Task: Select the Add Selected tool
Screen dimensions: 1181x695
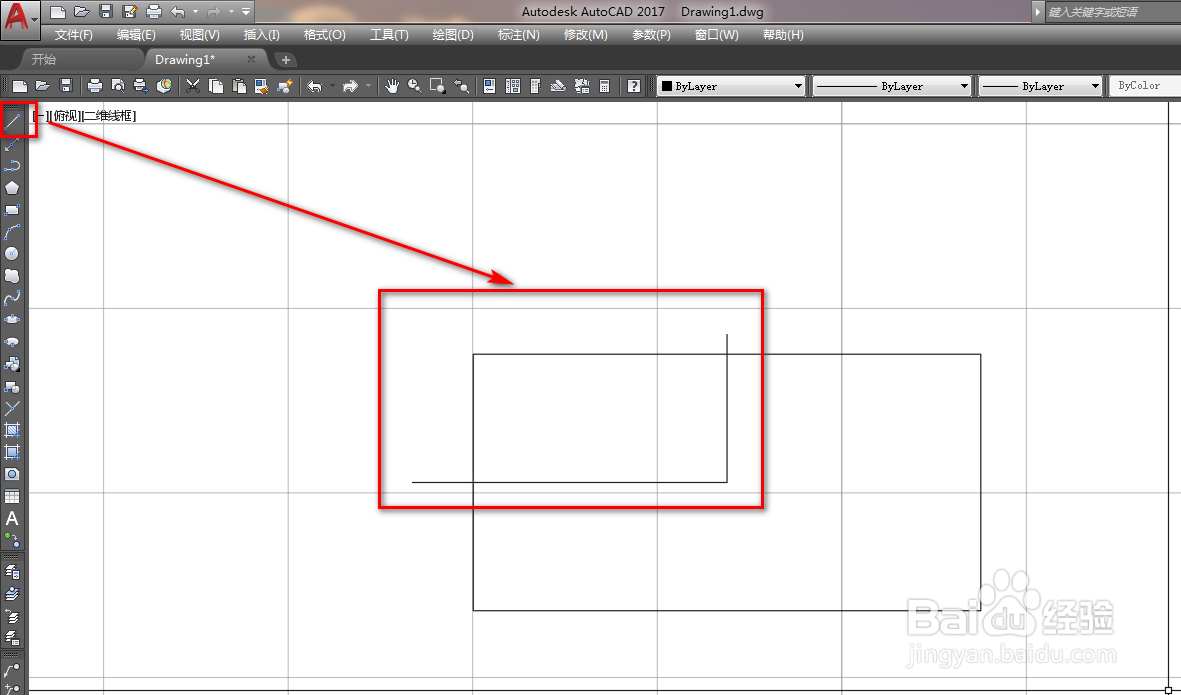Action: tap(12, 540)
